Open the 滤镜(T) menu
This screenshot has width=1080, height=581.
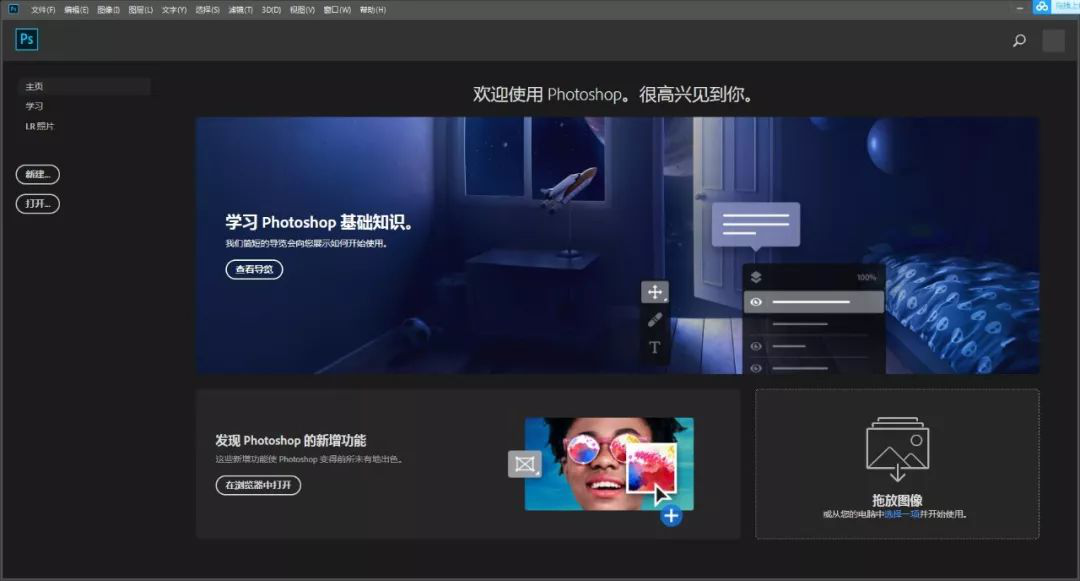(240, 10)
